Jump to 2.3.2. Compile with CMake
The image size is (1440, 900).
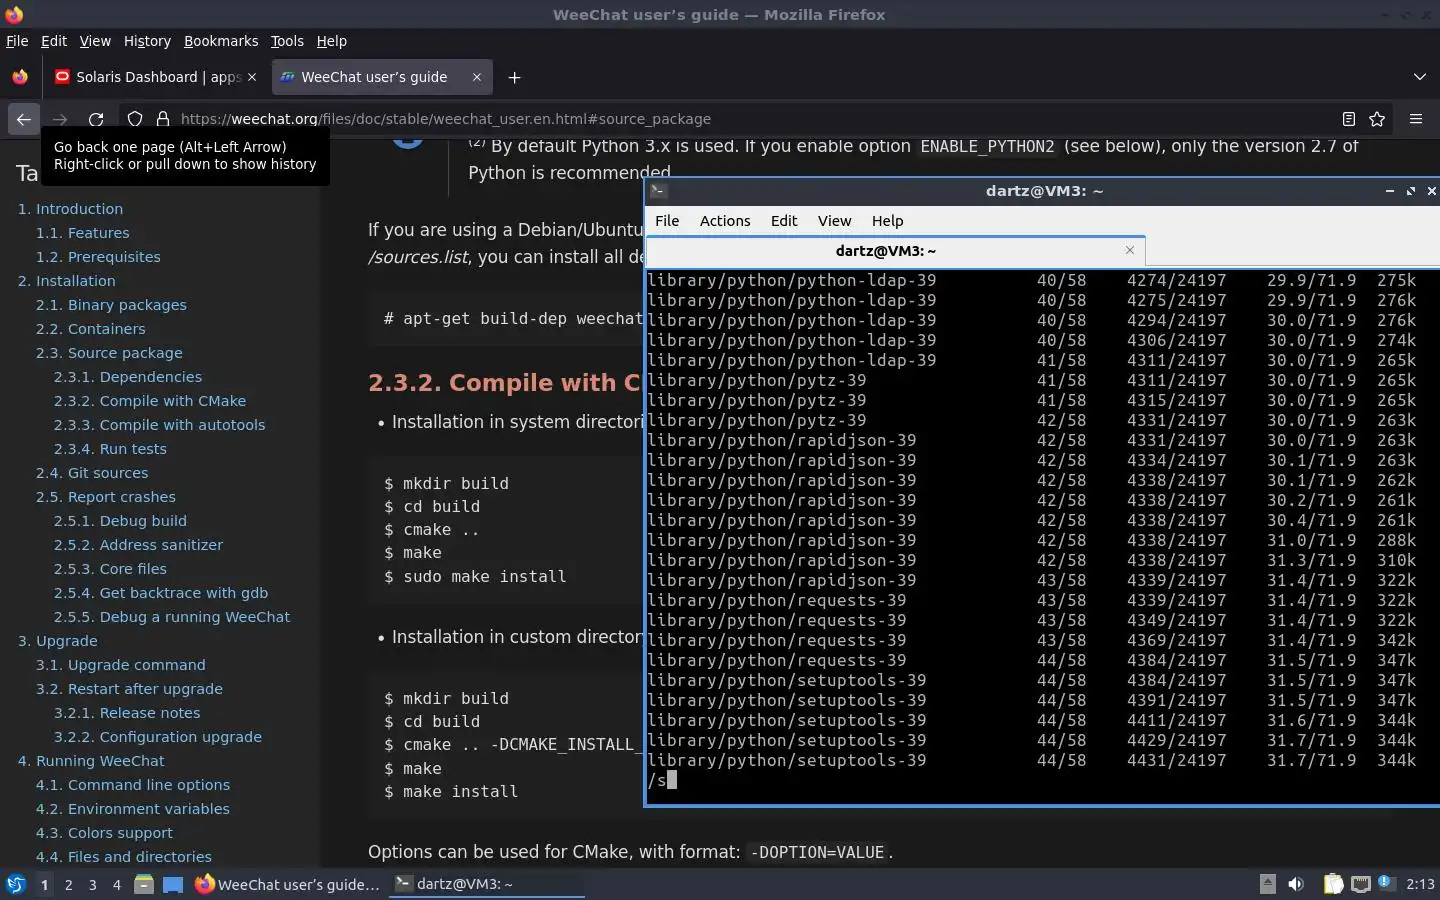150,401
